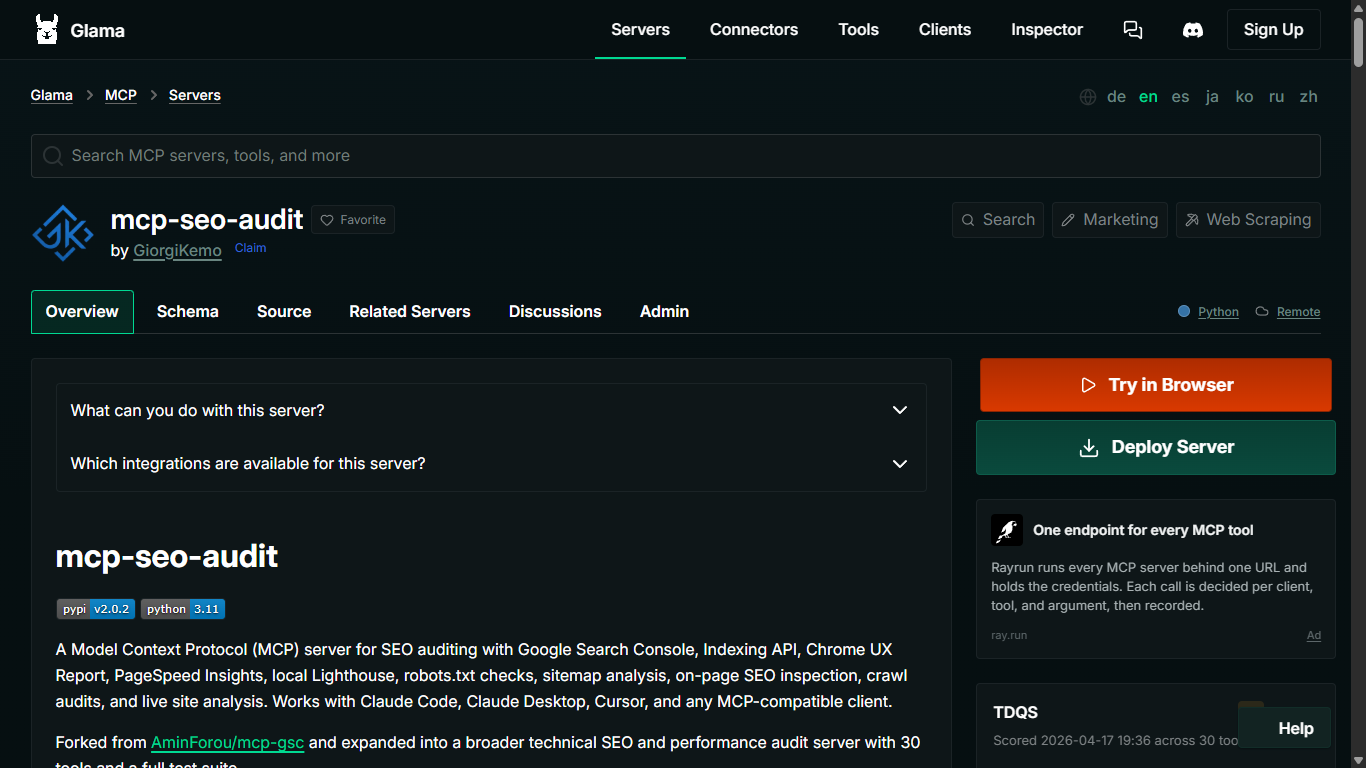Open the AminForou/mcp-gsc link
This screenshot has width=1366, height=768.
pos(228,743)
